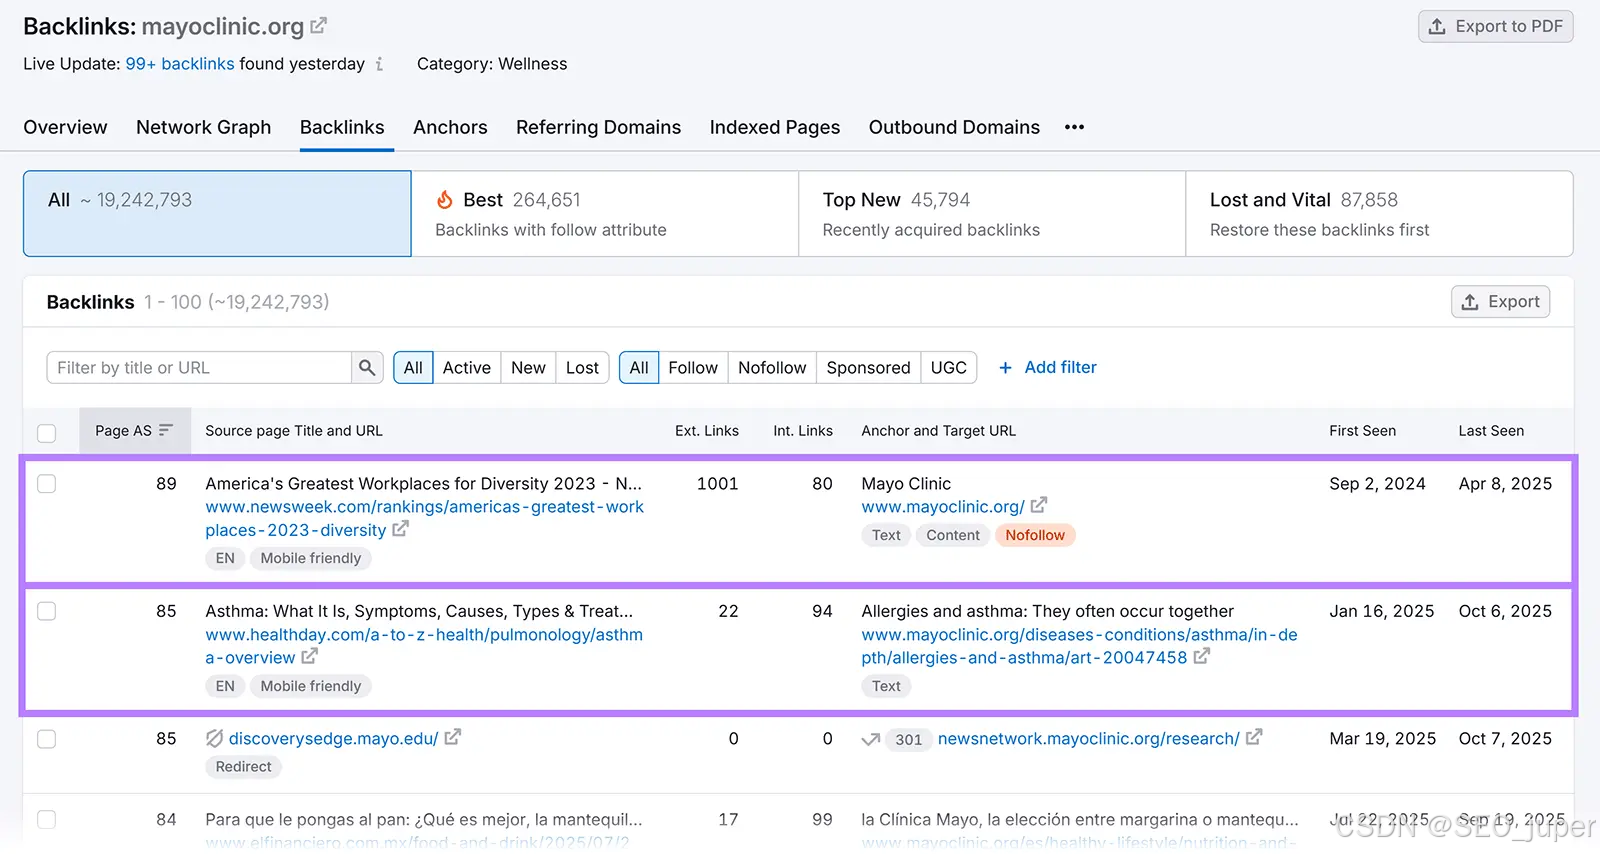Open discoverysedge.mayo.edu external link icon
This screenshot has height=854, width=1600.
point(453,737)
